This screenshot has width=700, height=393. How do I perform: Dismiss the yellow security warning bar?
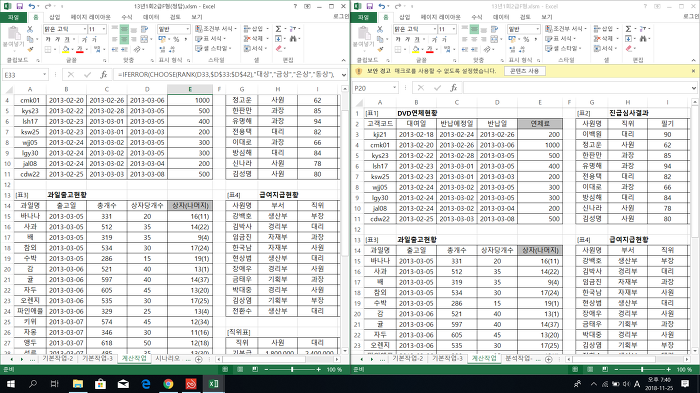(693, 71)
